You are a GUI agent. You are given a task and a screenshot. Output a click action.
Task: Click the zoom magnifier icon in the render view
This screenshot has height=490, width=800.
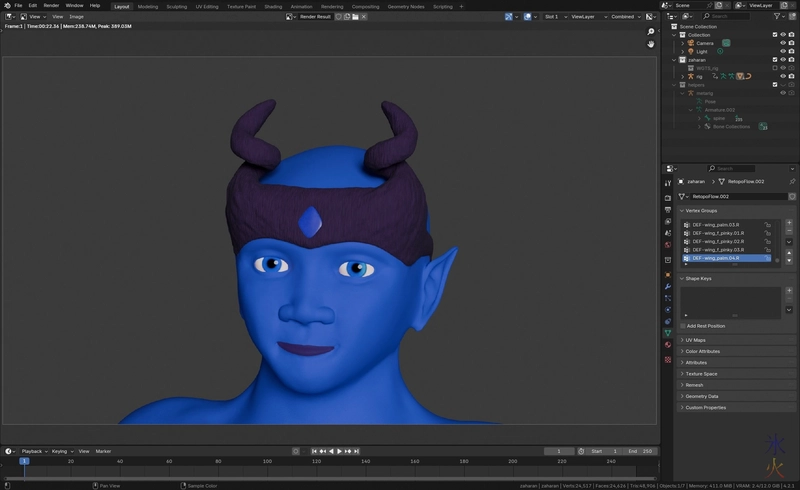coord(650,32)
